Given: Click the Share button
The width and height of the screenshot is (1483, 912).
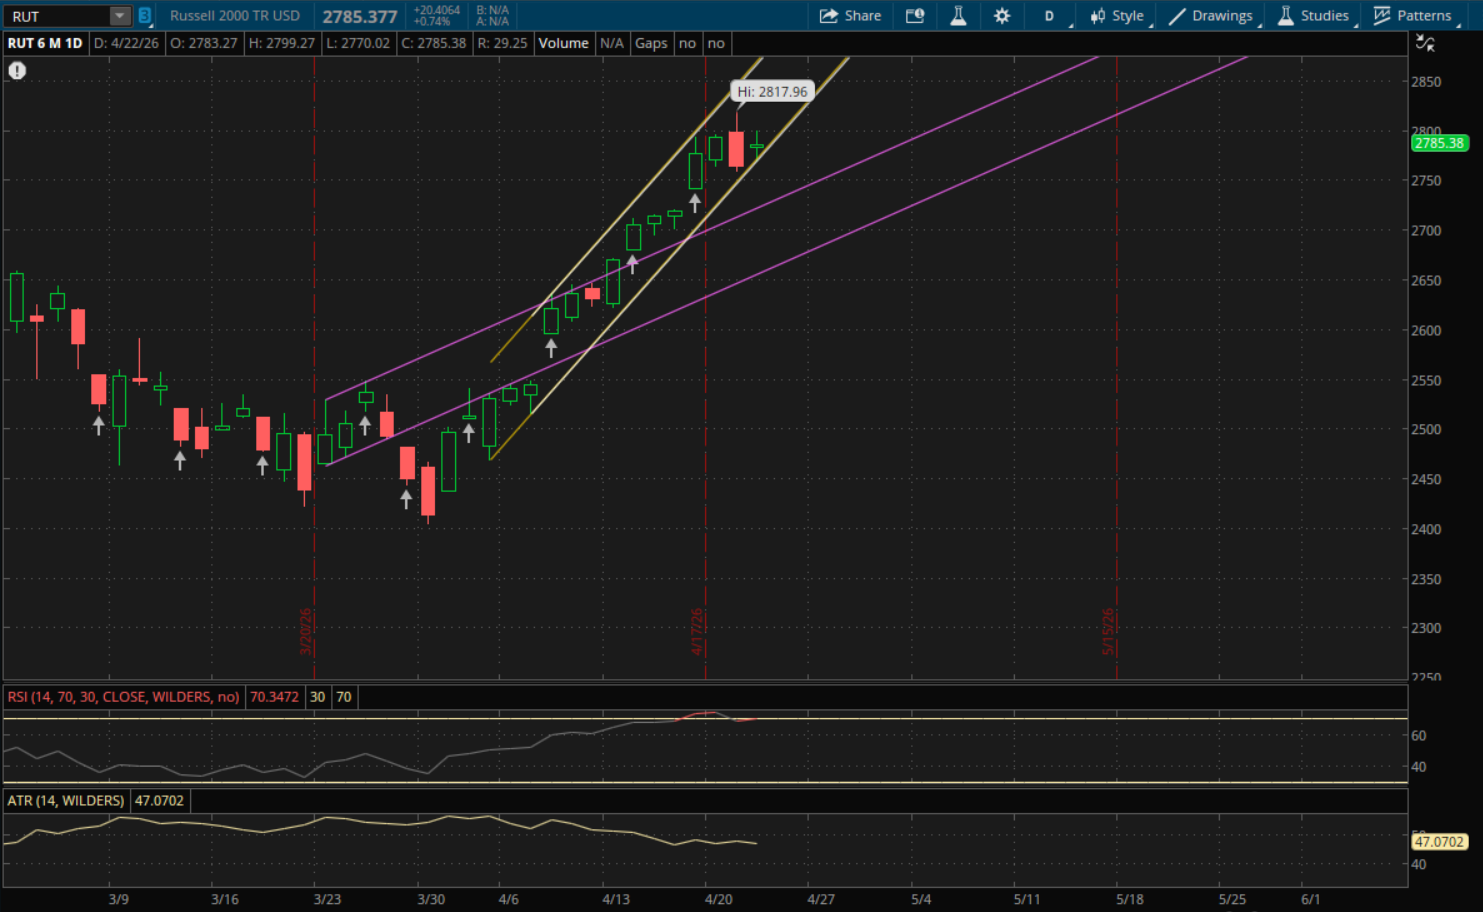Looking at the screenshot, I should pos(850,16).
